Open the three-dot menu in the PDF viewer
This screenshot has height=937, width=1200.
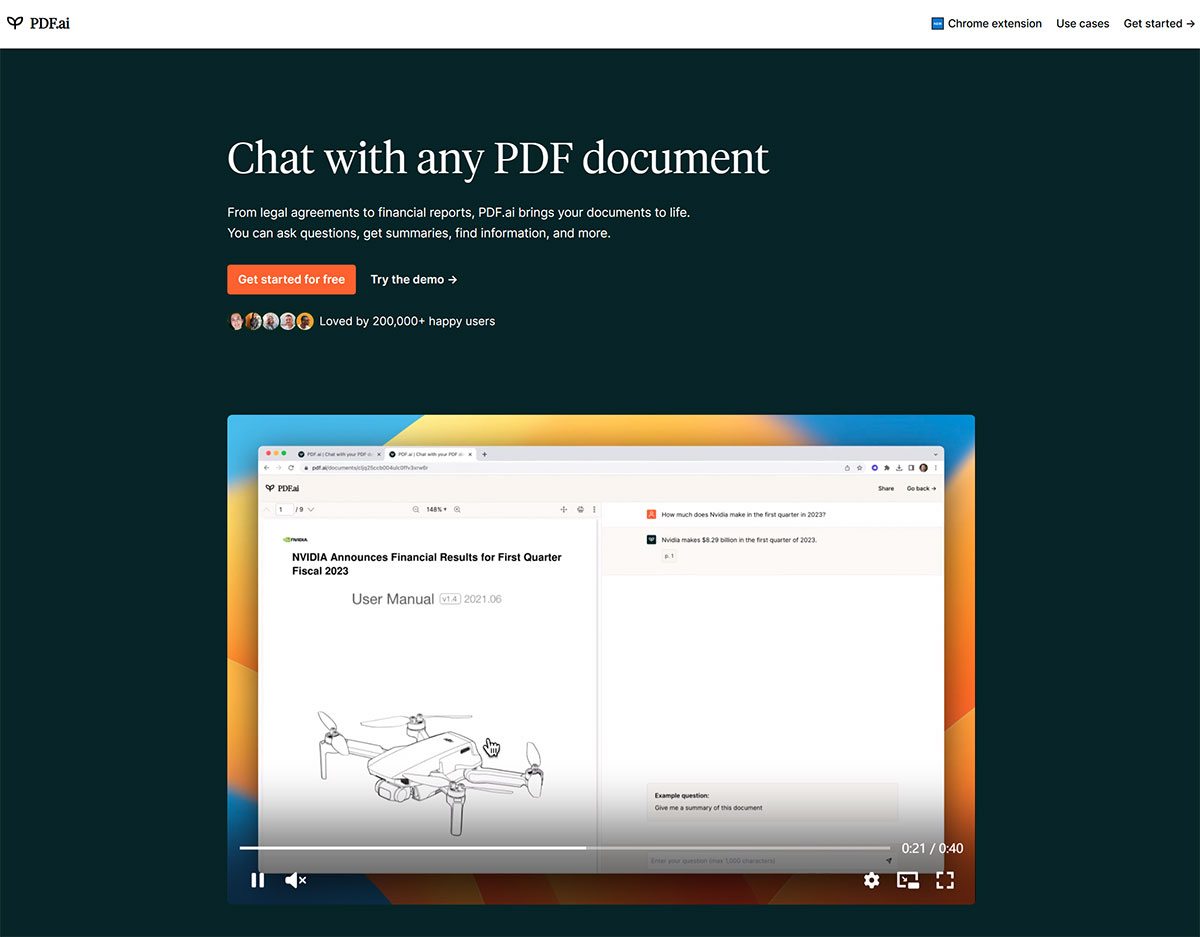tap(594, 509)
